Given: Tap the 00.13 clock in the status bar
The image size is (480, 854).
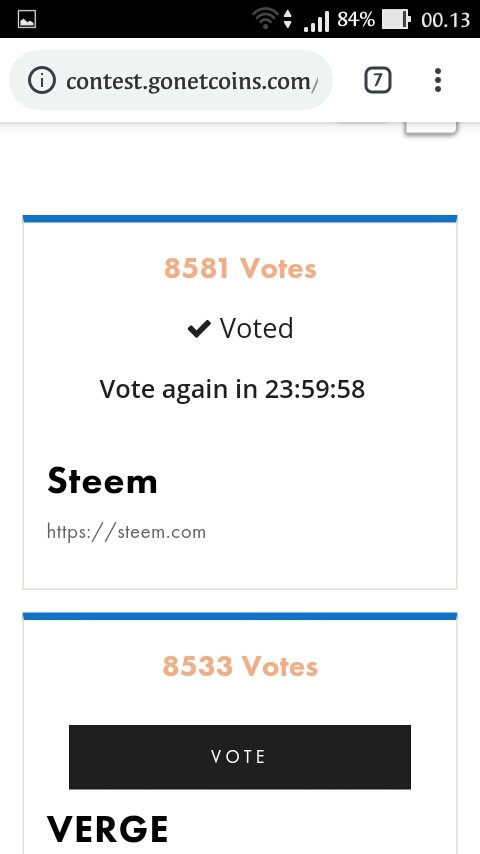Looking at the screenshot, I should (446, 20).
